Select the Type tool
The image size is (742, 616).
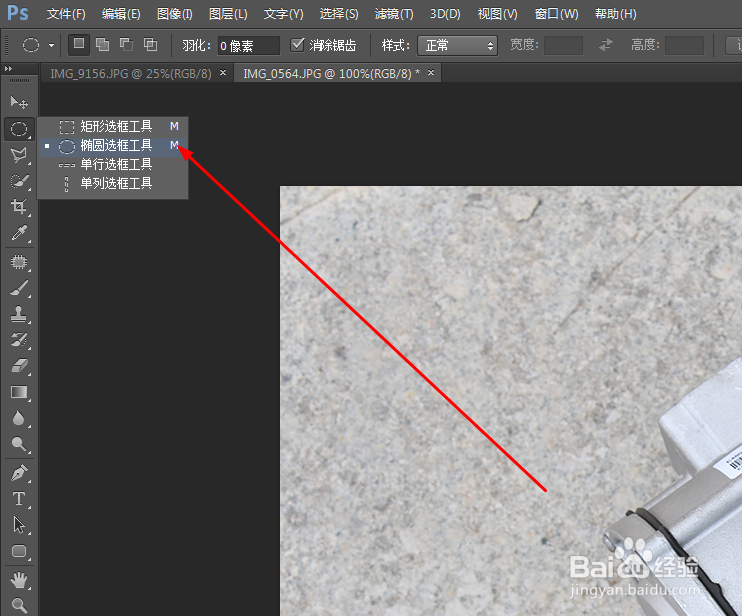(19, 499)
